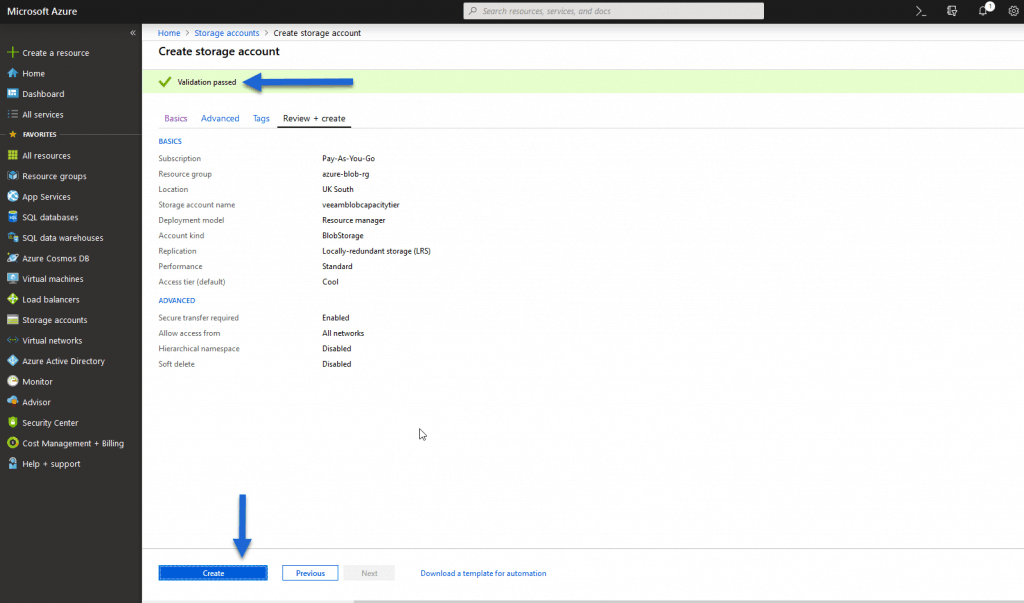Open the Storage accounts sidebar icon
Screen dimensions: 1024x603
tap(12, 319)
